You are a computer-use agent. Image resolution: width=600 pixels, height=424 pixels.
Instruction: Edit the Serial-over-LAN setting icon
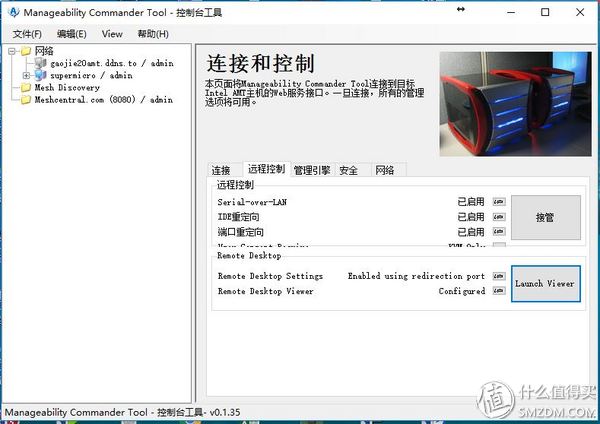[x=499, y=202]
